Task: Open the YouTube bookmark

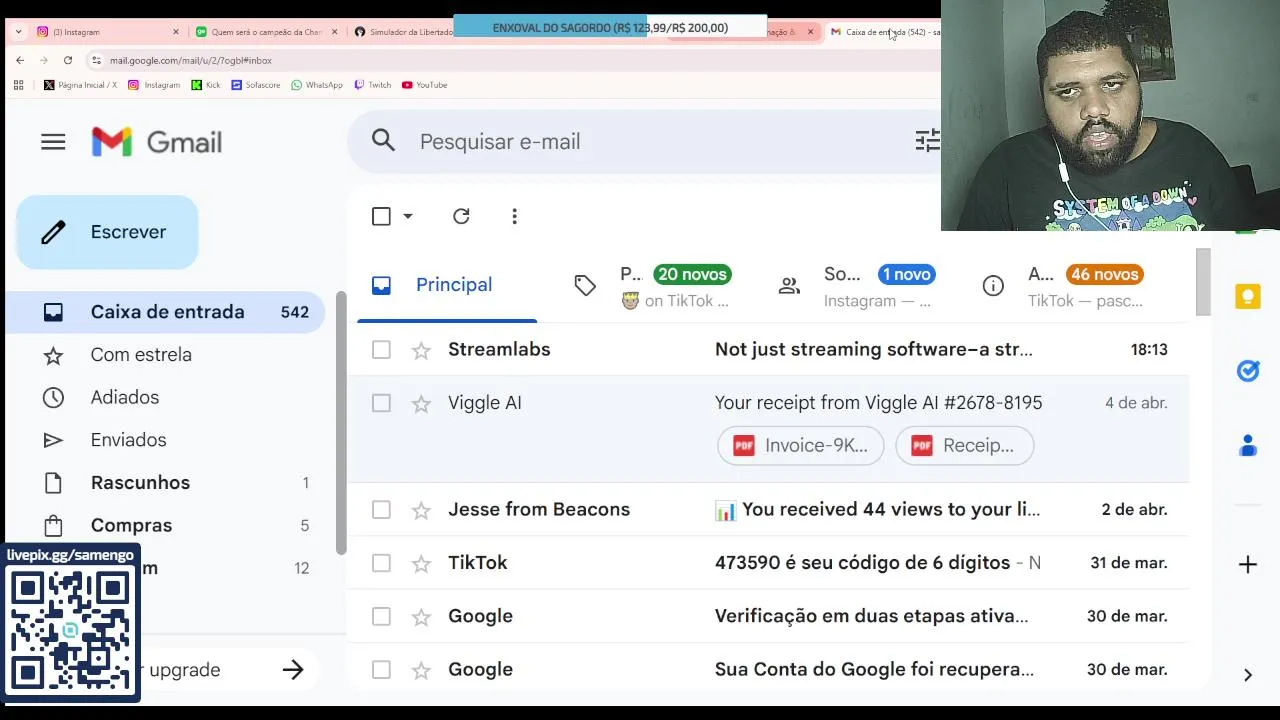Action: click(x=425, y=85)
